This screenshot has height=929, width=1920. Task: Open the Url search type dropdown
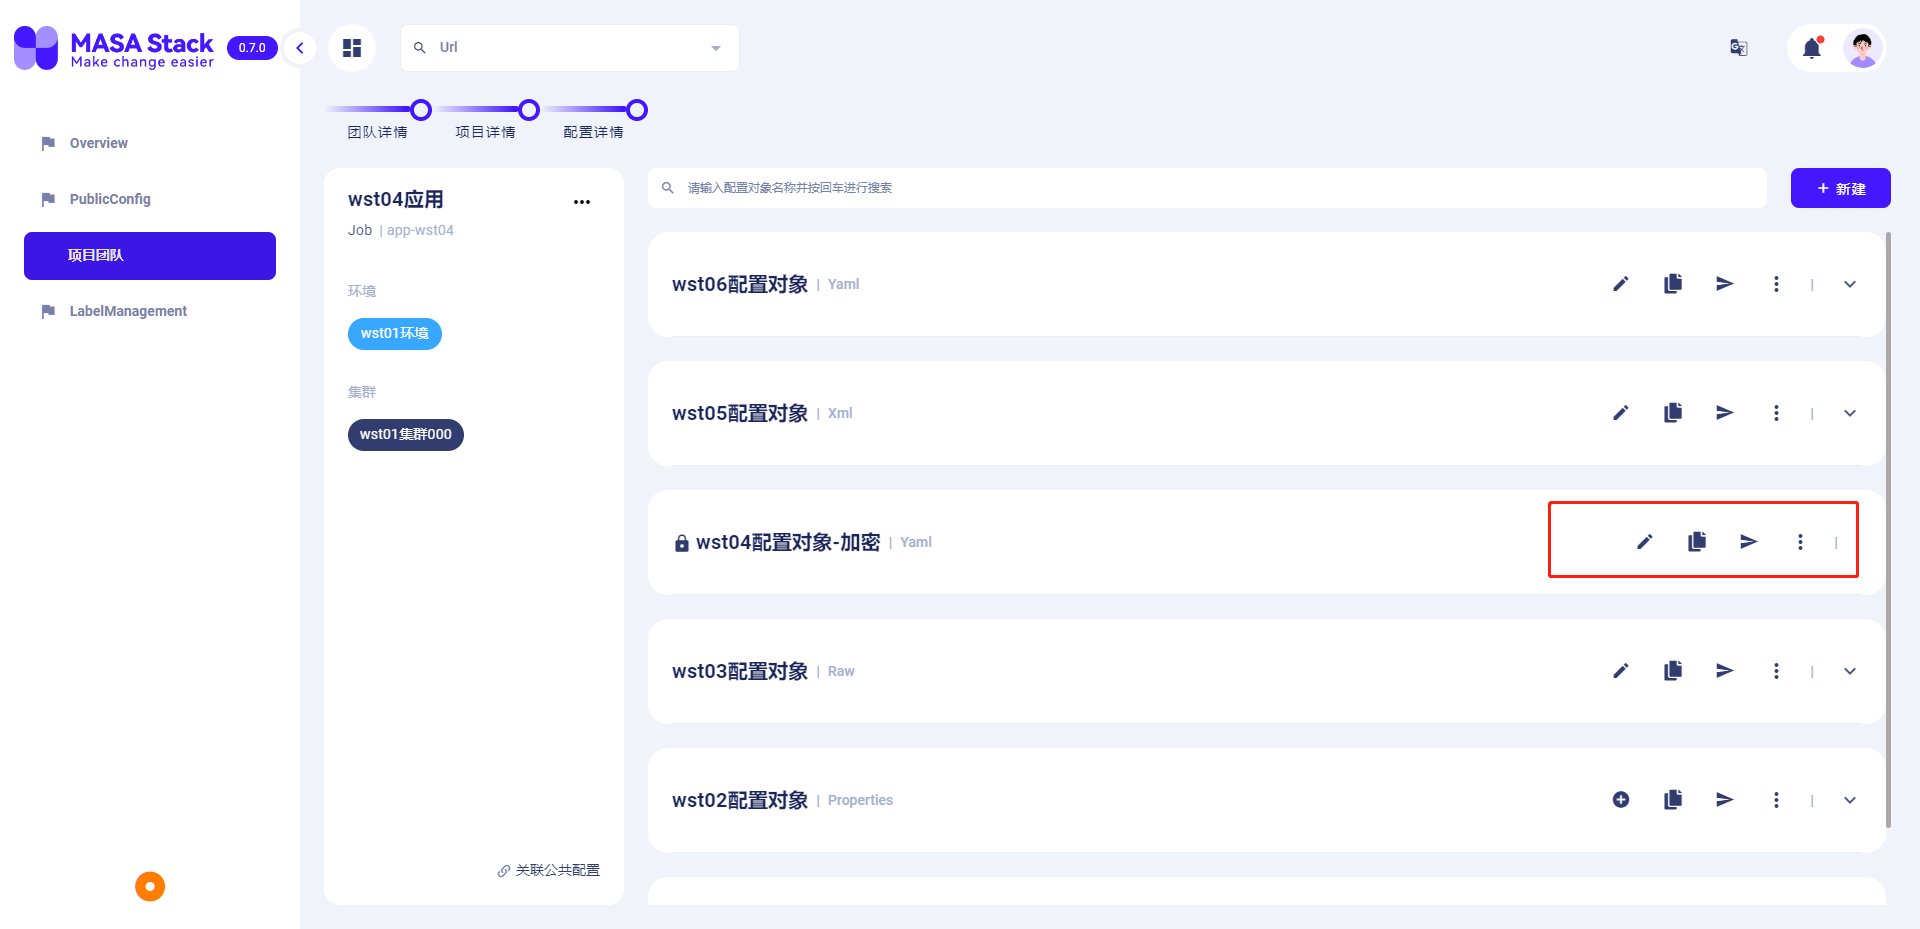pos(714,47)
